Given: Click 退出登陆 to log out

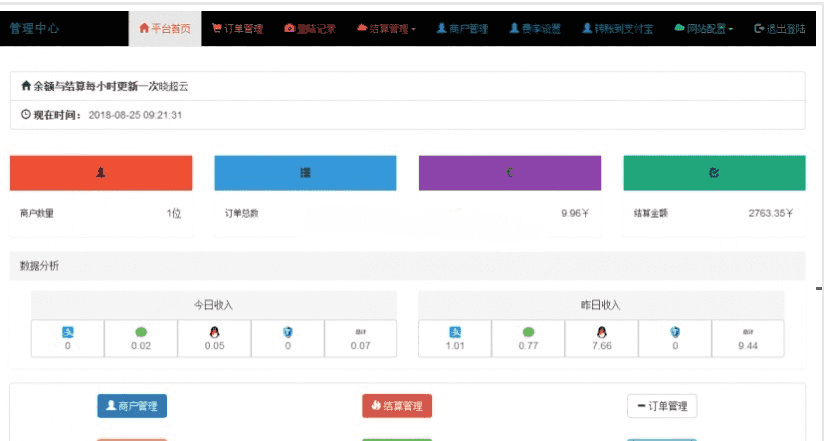Looking at the screenshot, I should (x=779, y=28).
